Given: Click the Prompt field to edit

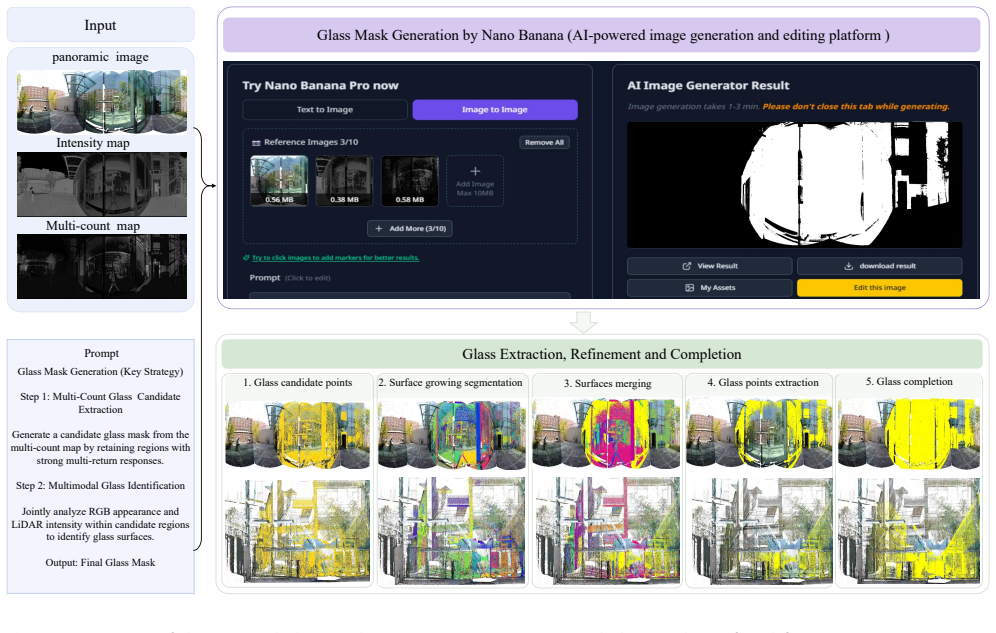Looking at the screenshot, I should pos(410,296).
